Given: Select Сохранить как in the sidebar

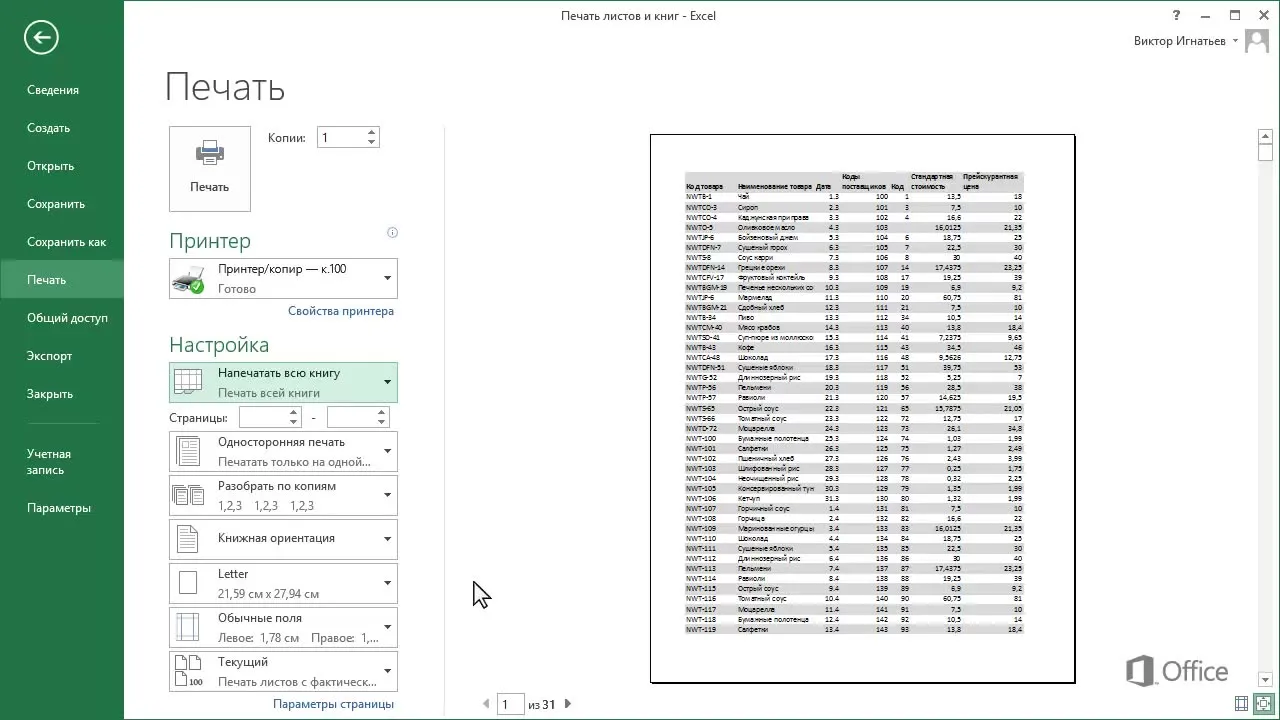Looking at the screenshot, I should (62, 242).
